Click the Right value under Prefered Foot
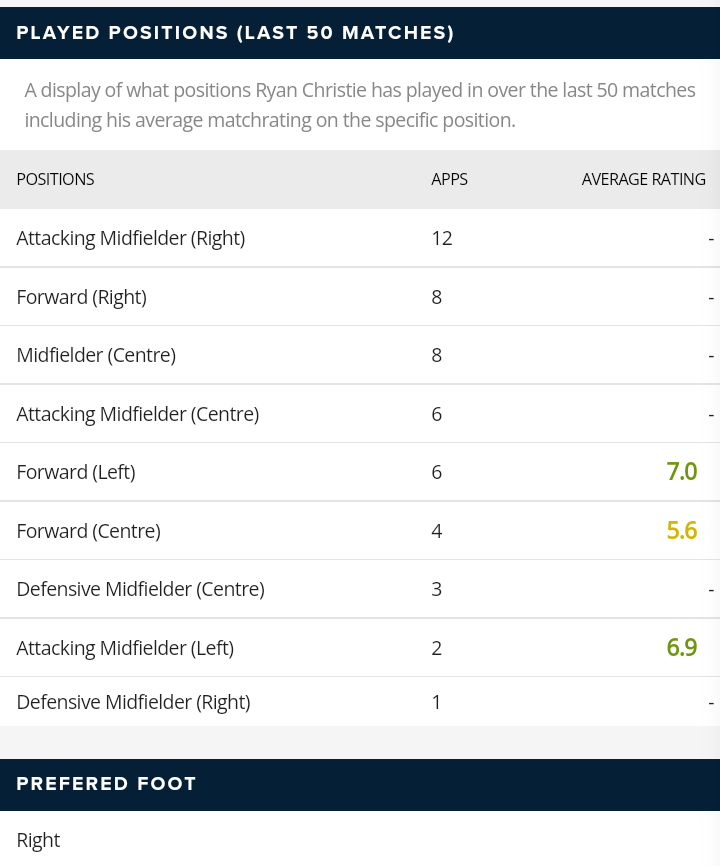The height and width of the screenshot is (866, 720). click(39, 840)
